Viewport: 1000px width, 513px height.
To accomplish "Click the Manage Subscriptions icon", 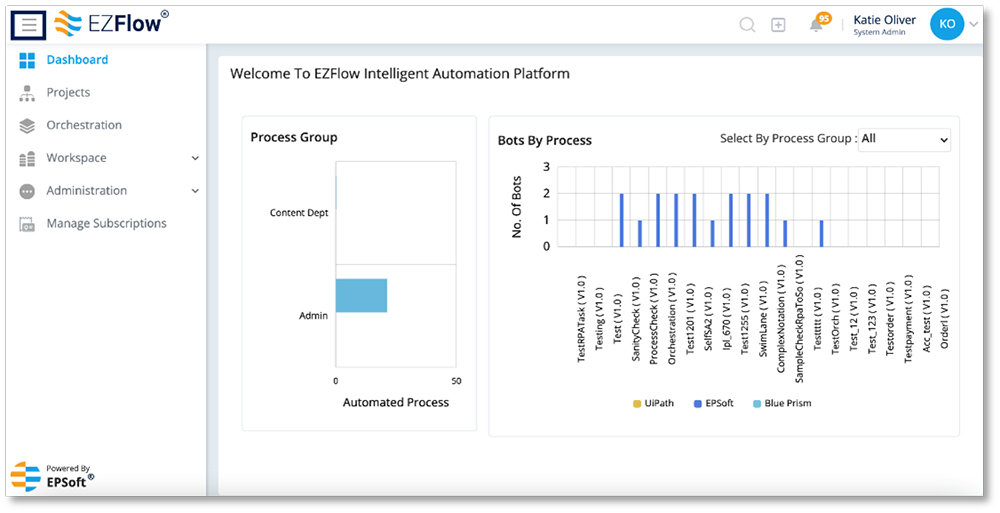I will point(27,224).
